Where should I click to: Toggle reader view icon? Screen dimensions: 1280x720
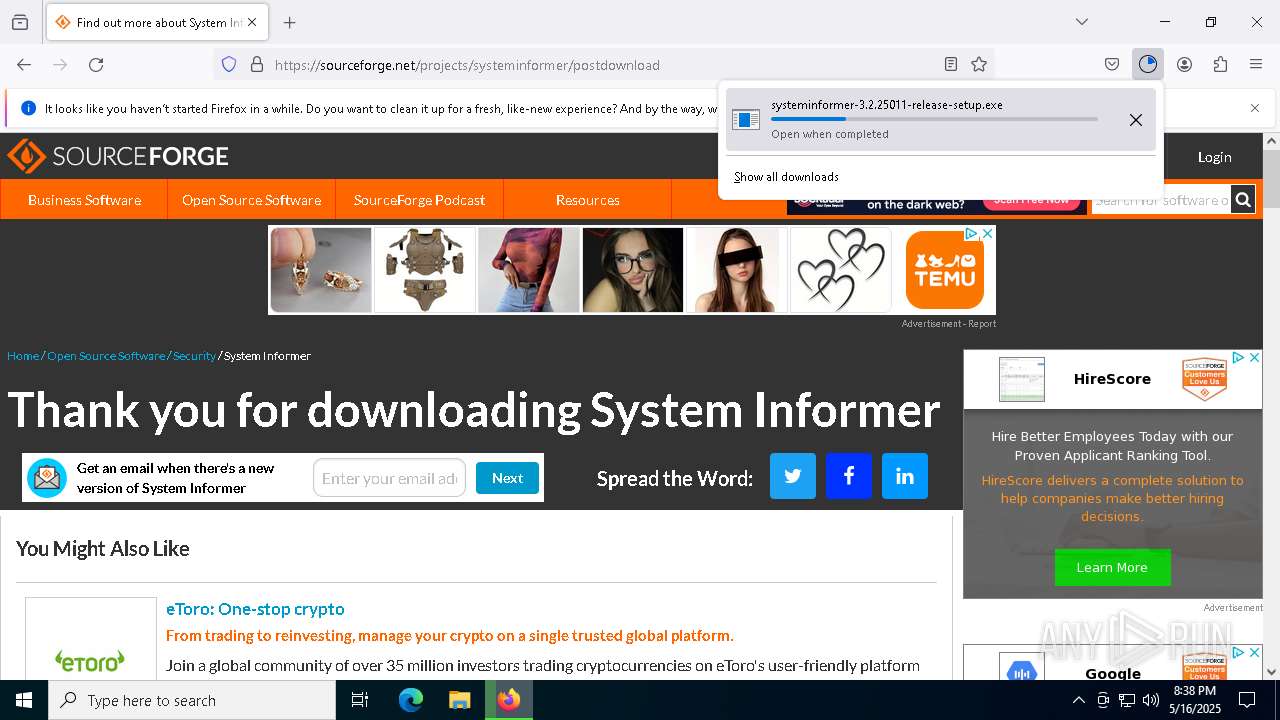click(x=951, y=65)
